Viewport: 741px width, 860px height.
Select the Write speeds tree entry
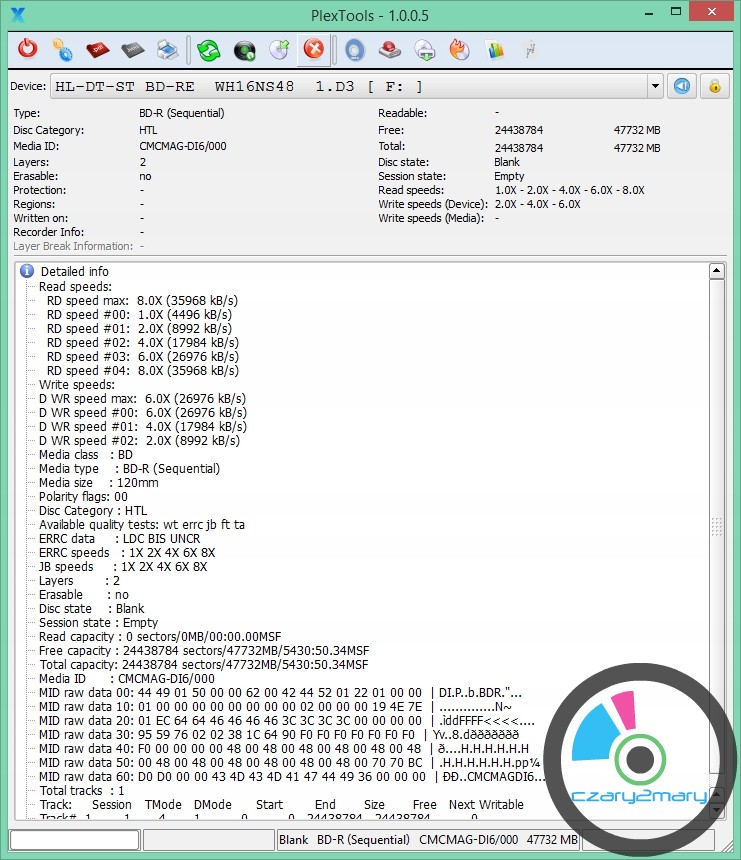pos(77,384)
